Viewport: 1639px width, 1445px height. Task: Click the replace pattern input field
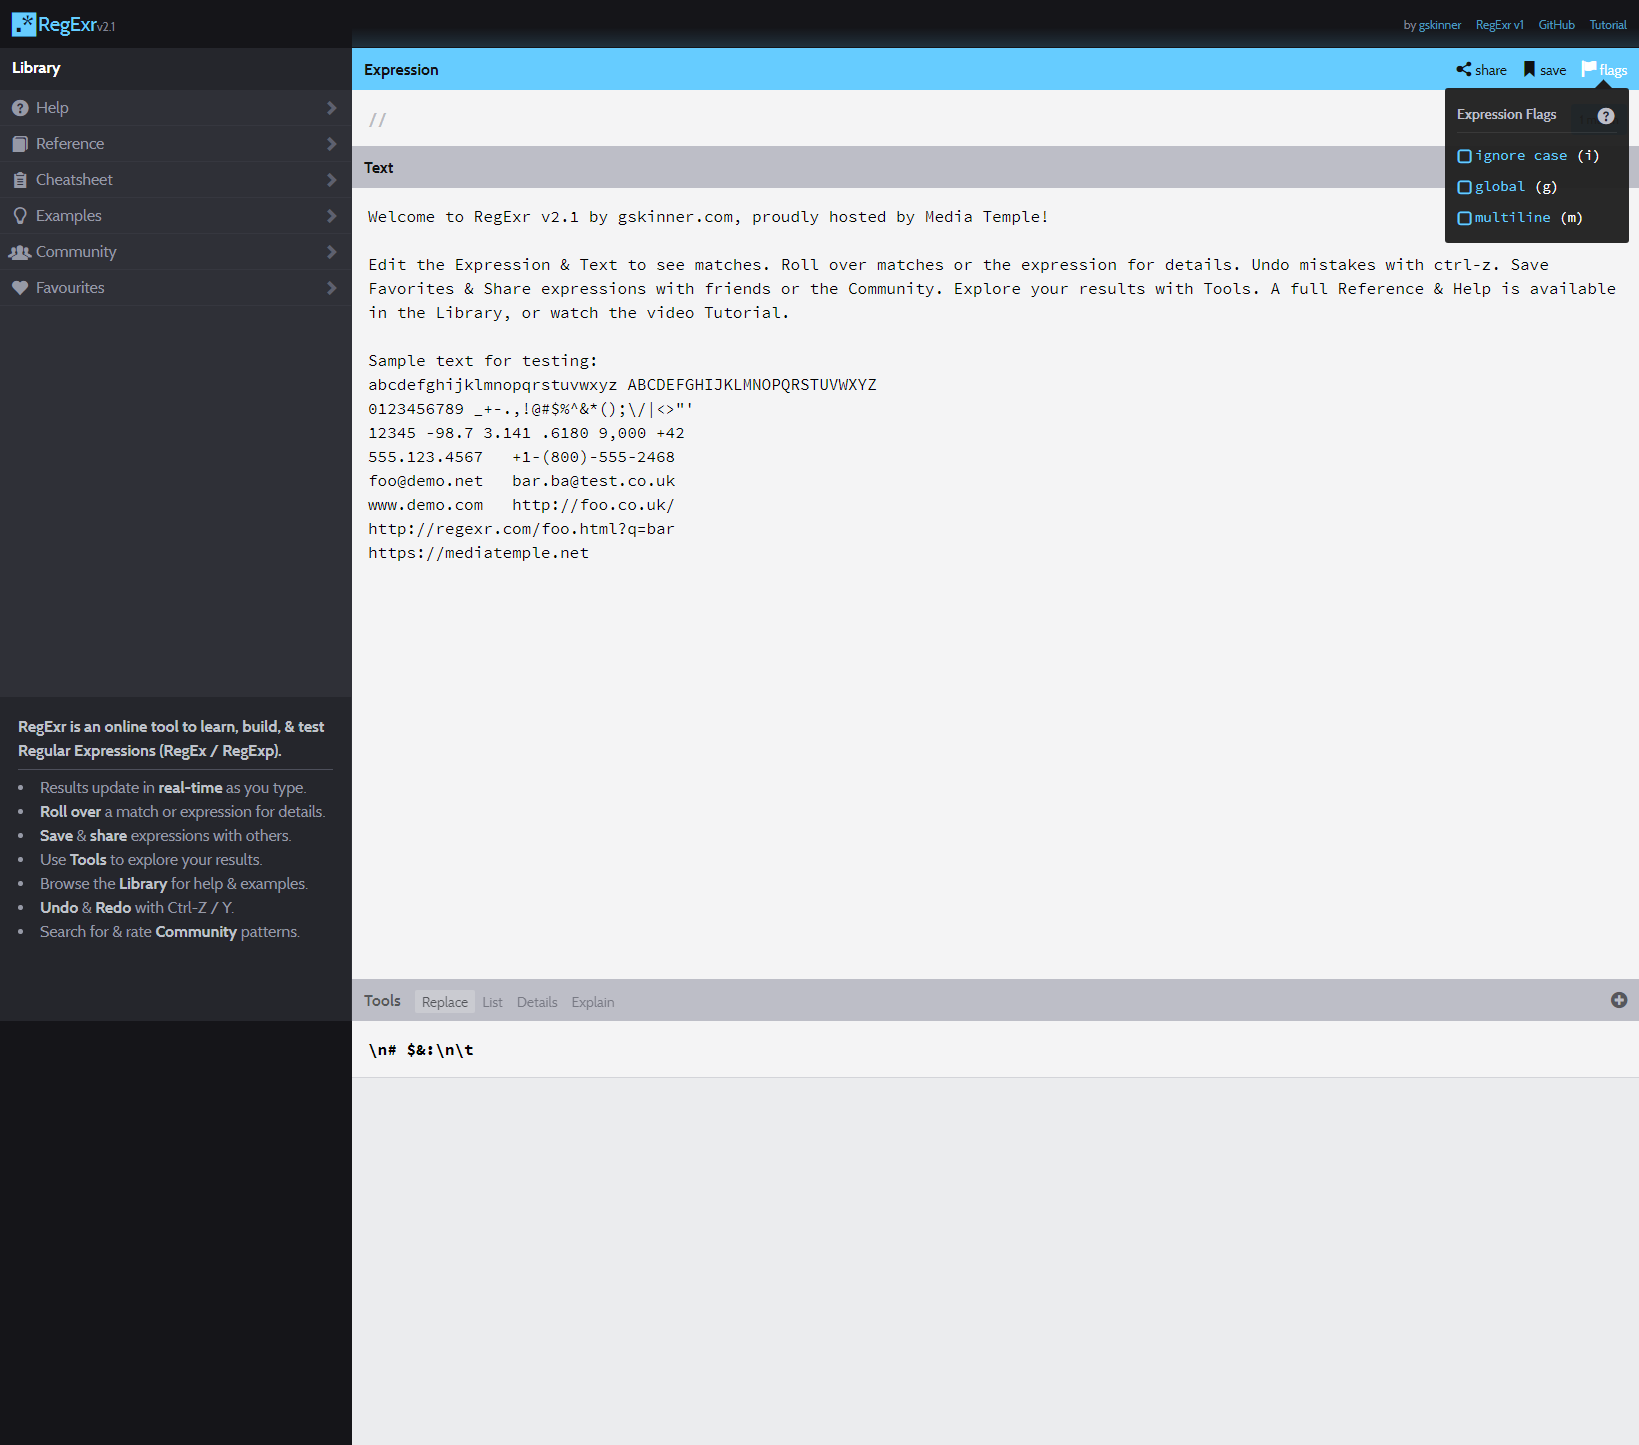tap(995, 1049)
